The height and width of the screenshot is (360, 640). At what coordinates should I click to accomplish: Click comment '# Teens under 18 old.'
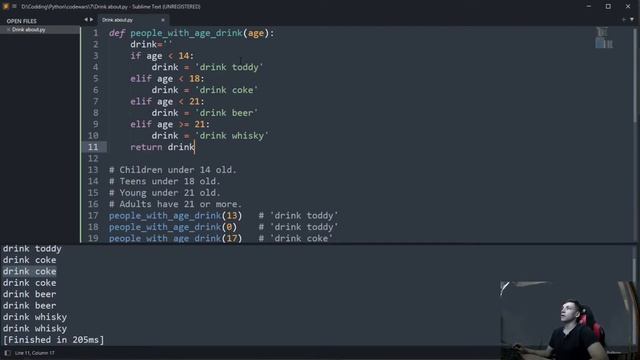(x=165, y=181)
